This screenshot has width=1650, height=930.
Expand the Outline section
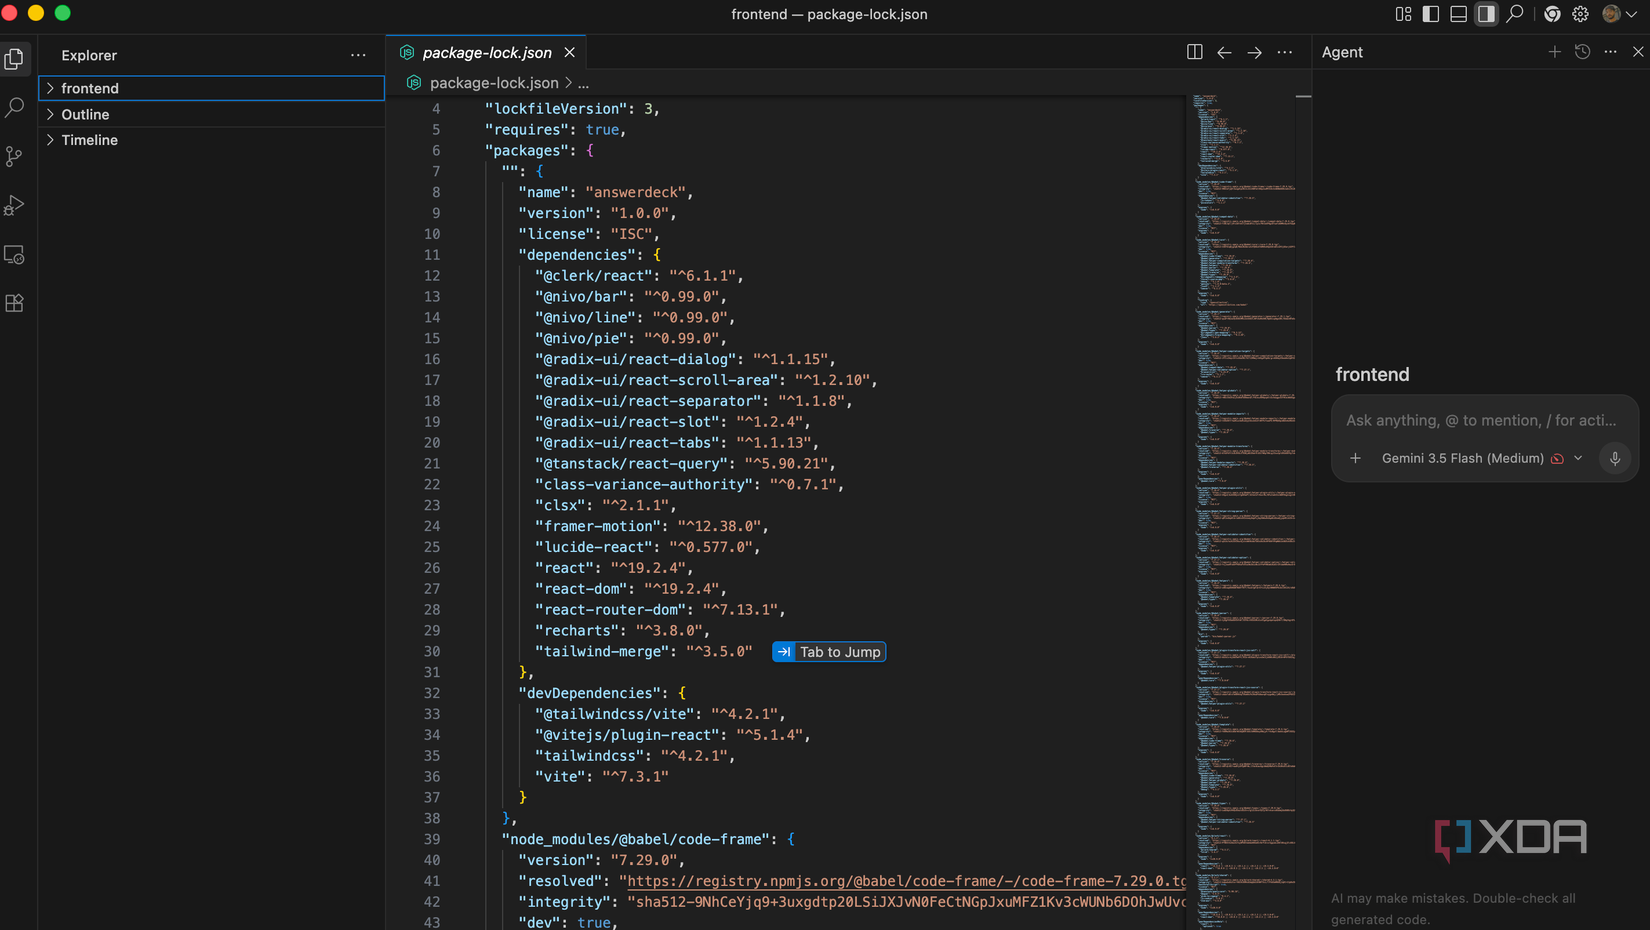point(212,114)
